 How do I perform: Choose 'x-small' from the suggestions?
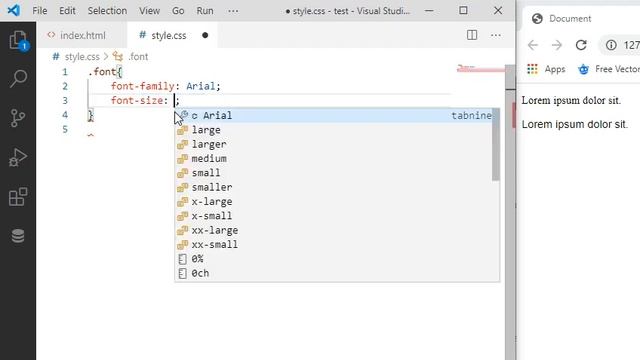(334, 216)
